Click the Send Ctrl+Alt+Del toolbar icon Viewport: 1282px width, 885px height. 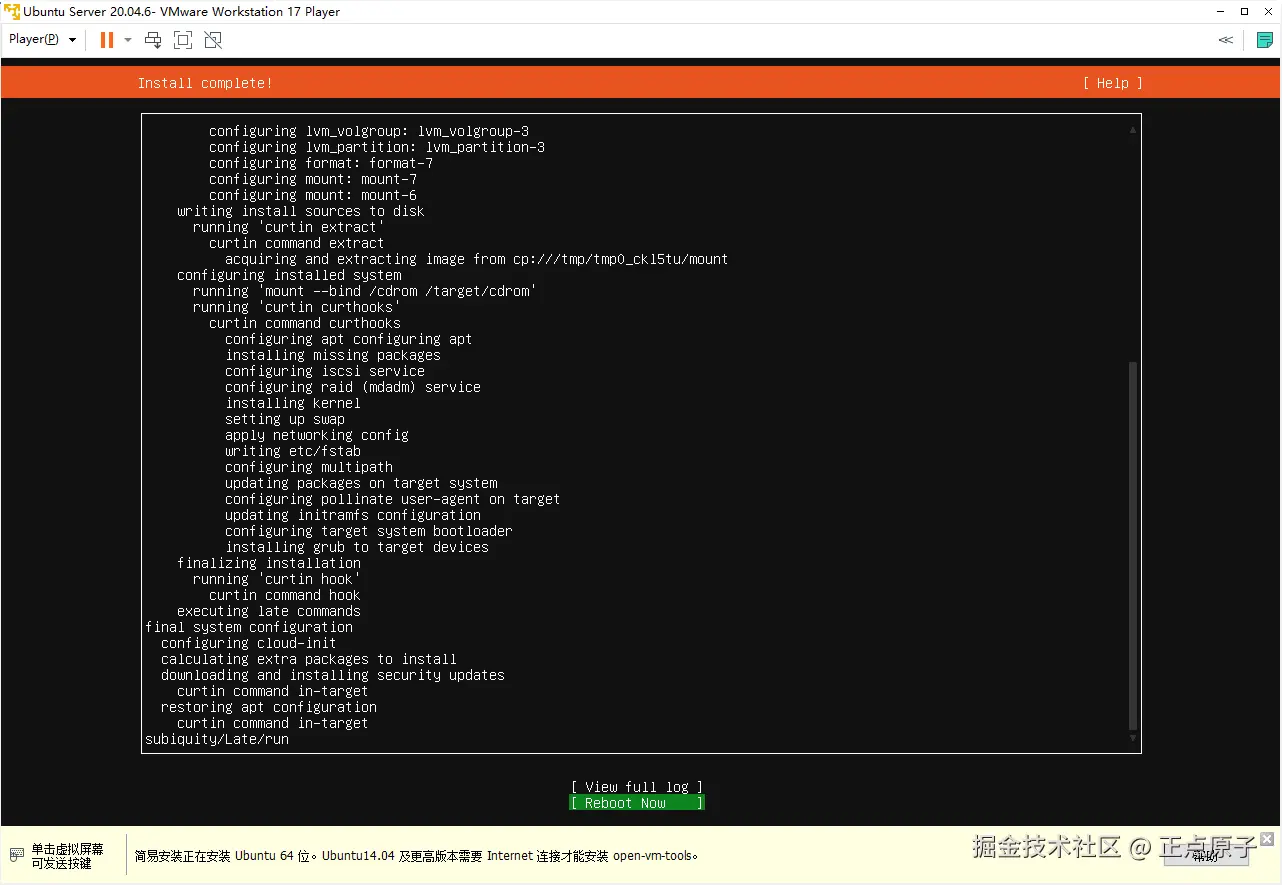[153, 40]
